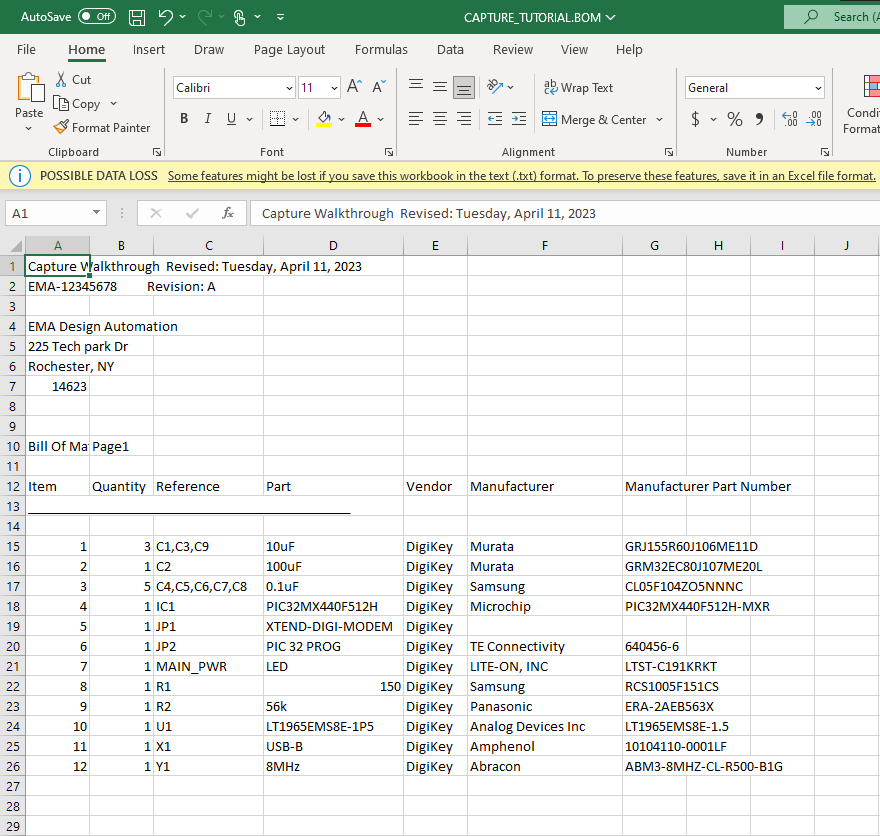This screenshot has width=880, height=836.
Task: Apply Percent Style
Action: click(735, 119)
